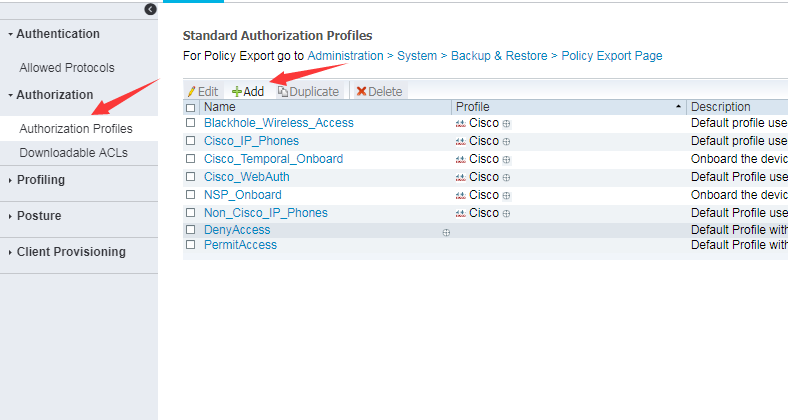The image size is (788, 420).
Task: Click the Cisco logo in NSP_Onboard row
Action: click(461, 195)
